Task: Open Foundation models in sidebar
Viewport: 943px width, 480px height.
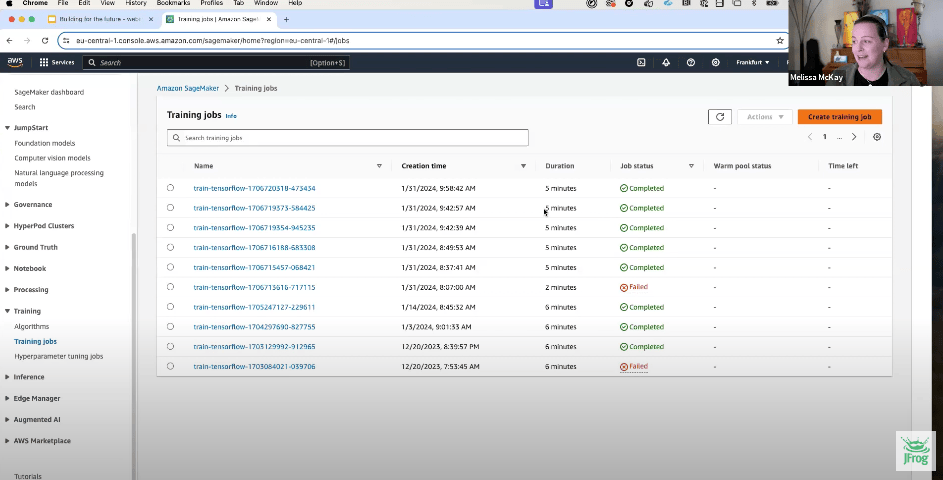Action: click(45, 143)
